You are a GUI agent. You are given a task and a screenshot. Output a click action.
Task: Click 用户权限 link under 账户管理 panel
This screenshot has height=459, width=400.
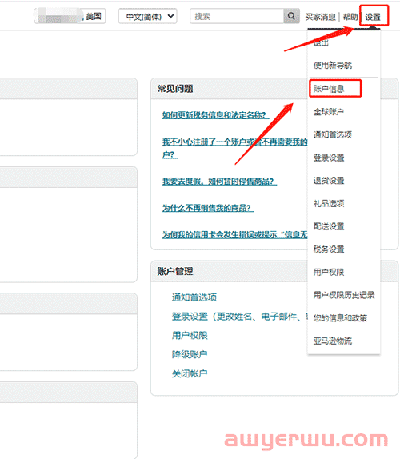(190, 335)
